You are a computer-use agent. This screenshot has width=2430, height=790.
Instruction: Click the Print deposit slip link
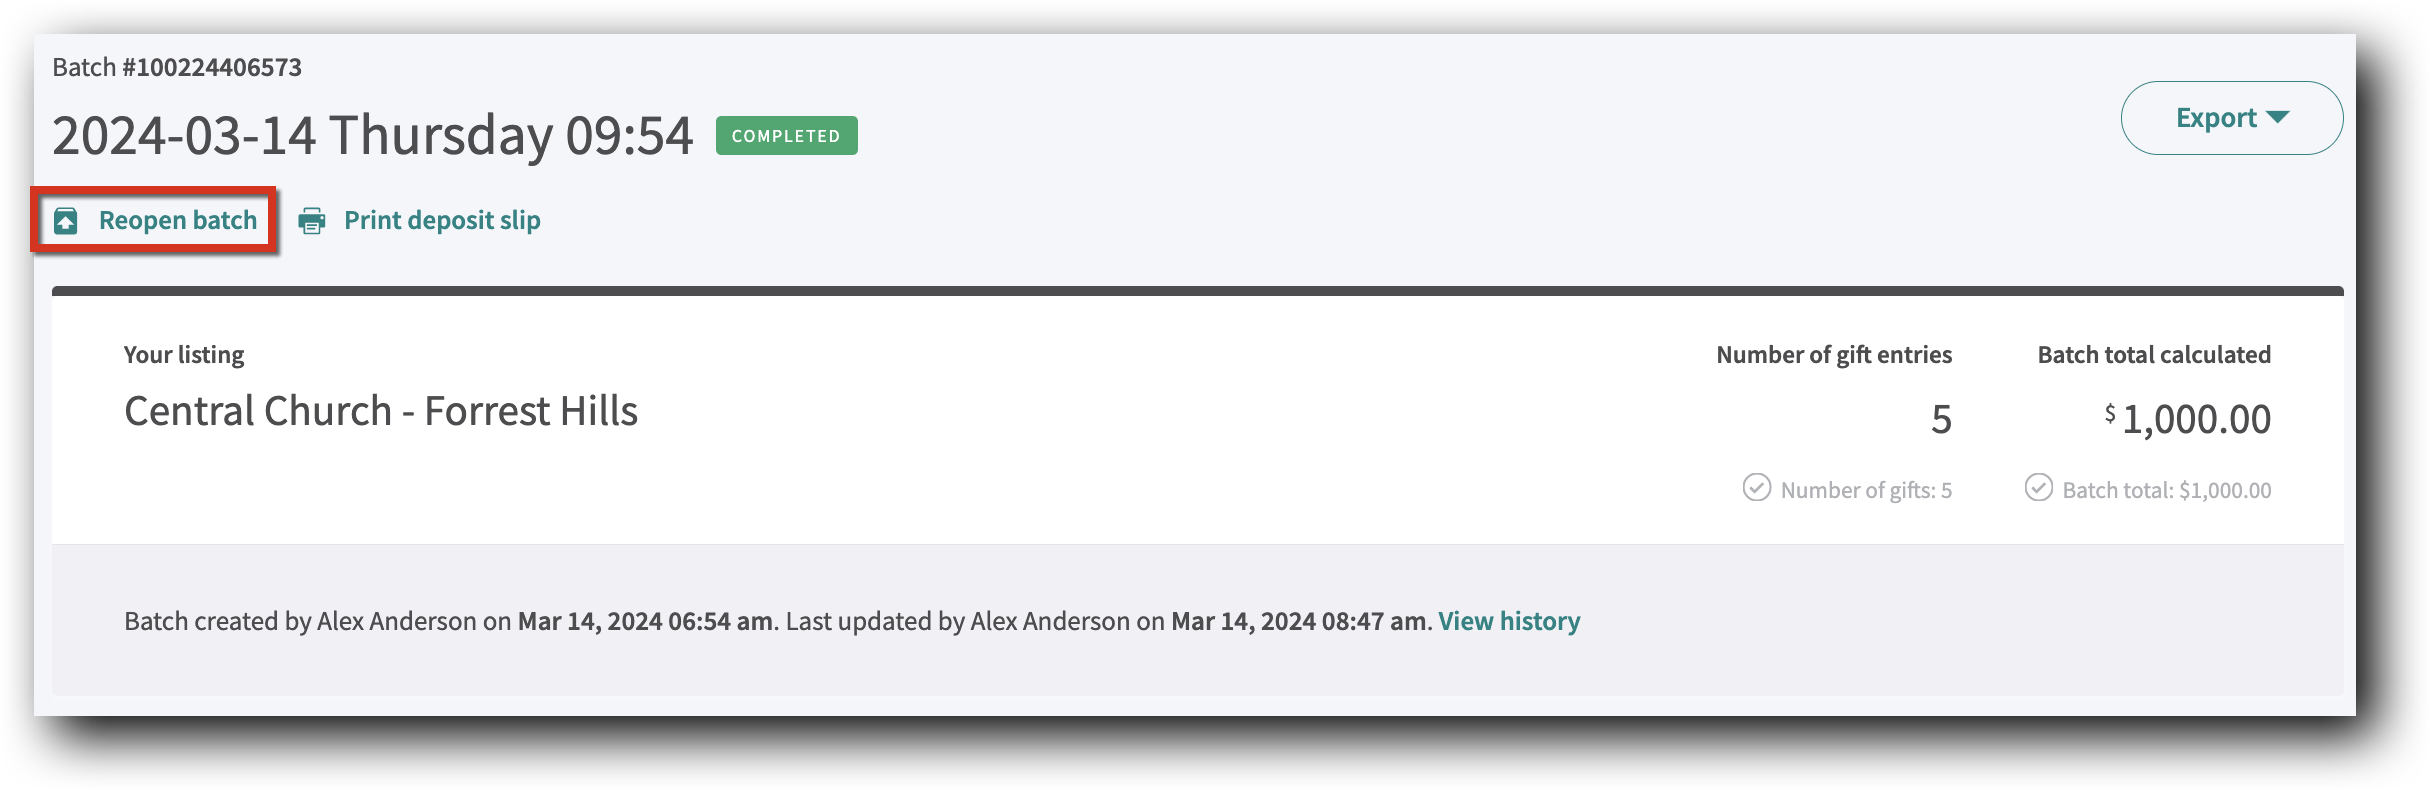442,221
